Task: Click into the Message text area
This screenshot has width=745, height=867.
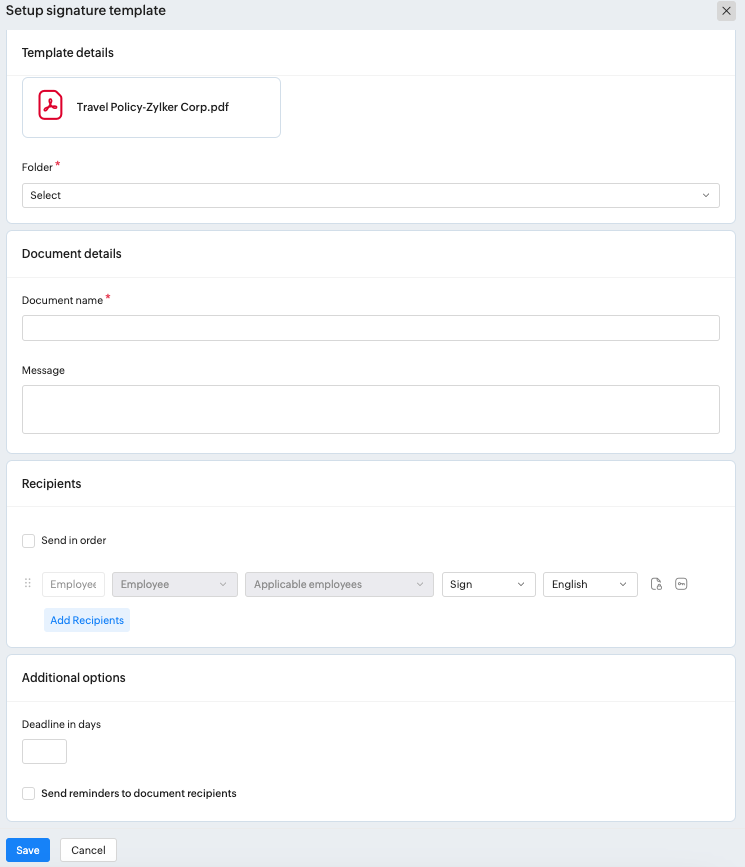Action: 370,409
